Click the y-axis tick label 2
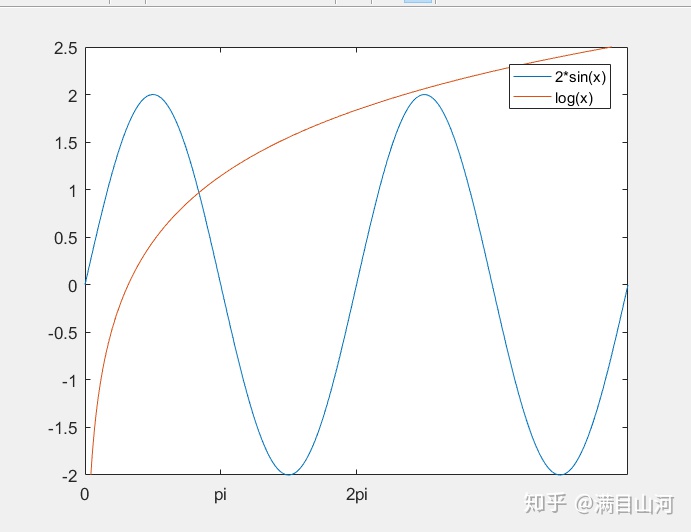The image size is (691, 532). (72, 96)
